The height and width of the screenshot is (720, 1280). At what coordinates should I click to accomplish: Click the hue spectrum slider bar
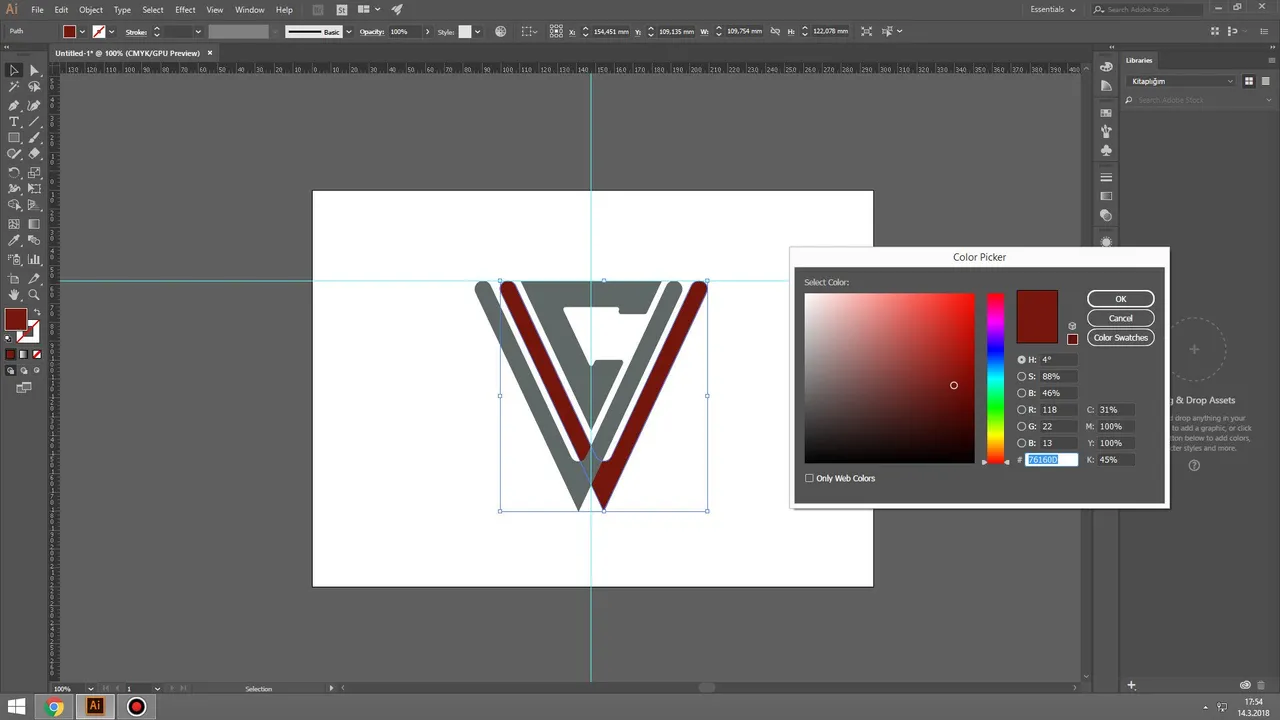[x=995, y=378]
